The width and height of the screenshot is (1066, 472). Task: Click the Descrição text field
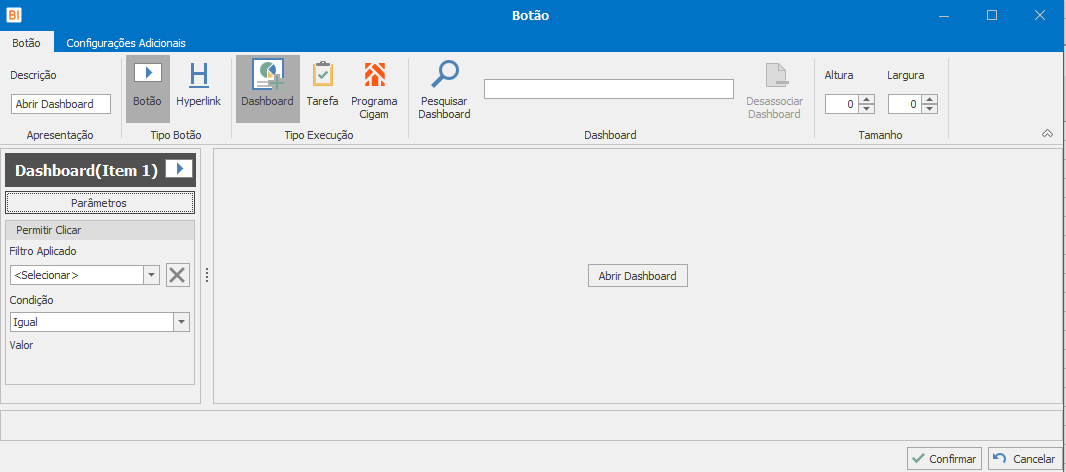61,104
